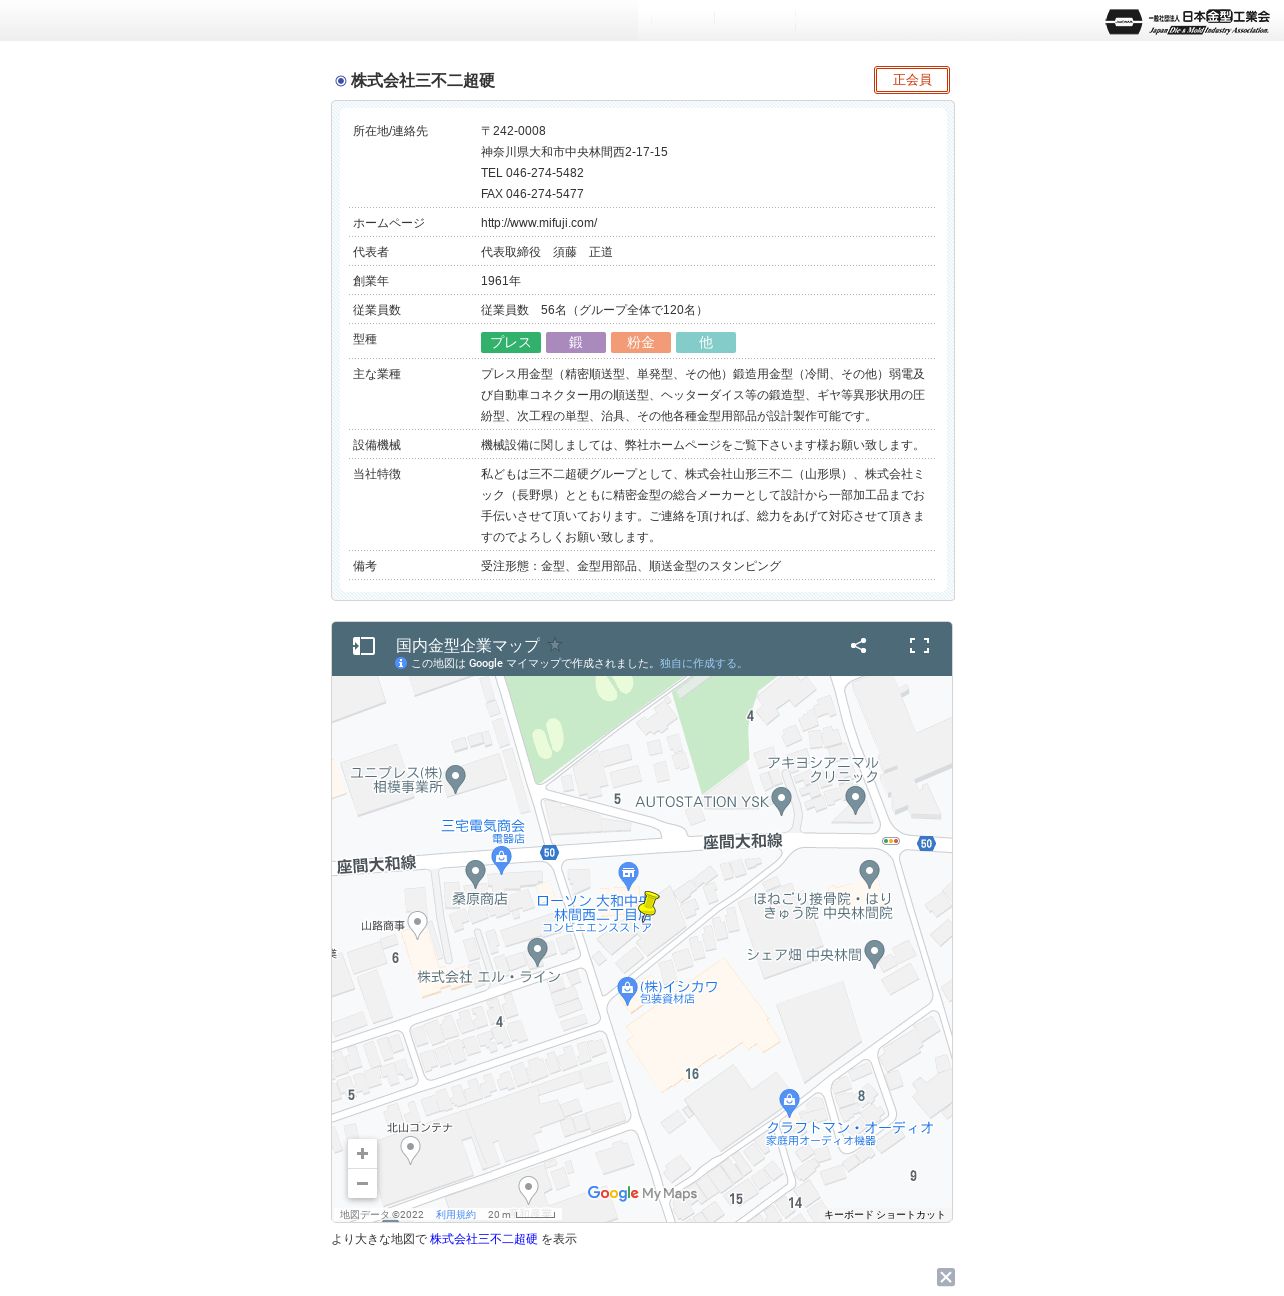The height and width of the screenshot is (1296, 1284).
Task: Open the 株式会社三不二超硬 larger map link
Action: tap(484, 1239)
